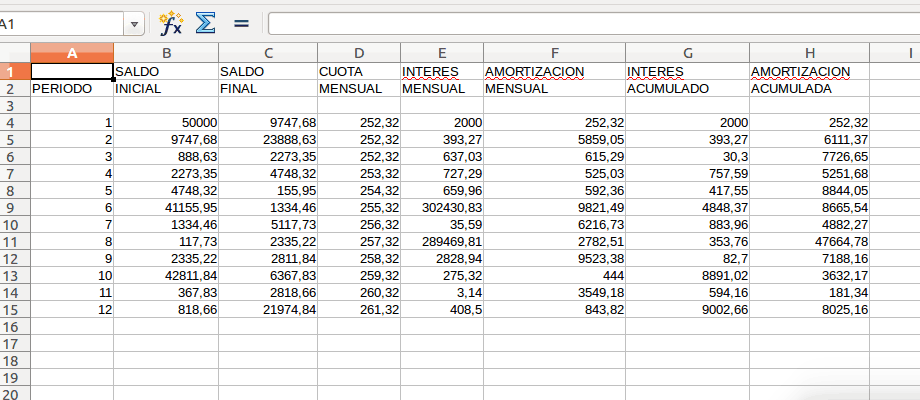Open the Function Wizard
This screenshot has height=400, width=920.
(171, 23)
